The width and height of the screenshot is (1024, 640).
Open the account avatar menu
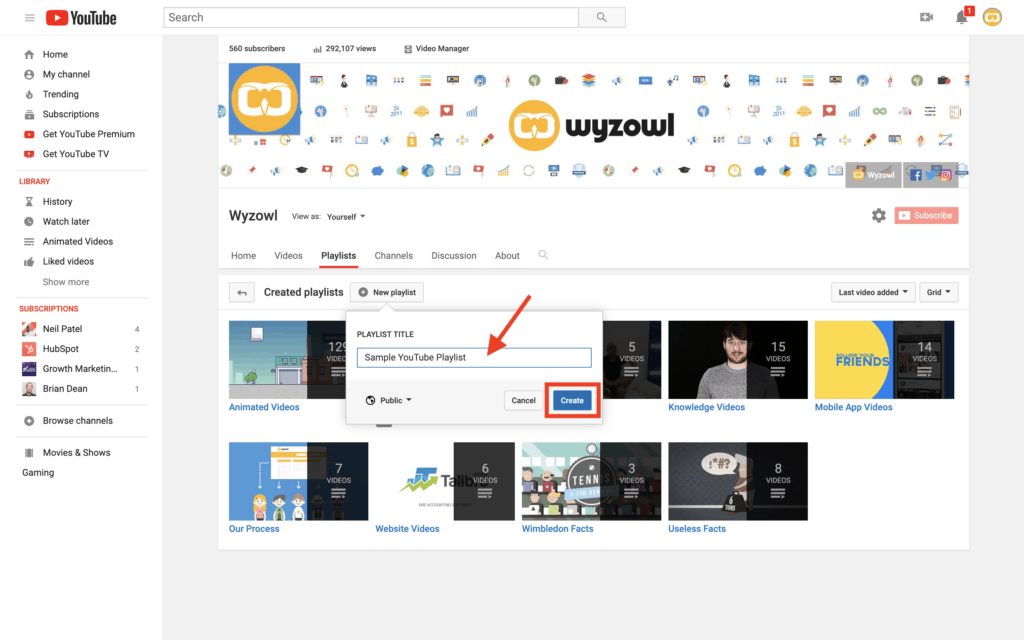[x=992, y=18]
